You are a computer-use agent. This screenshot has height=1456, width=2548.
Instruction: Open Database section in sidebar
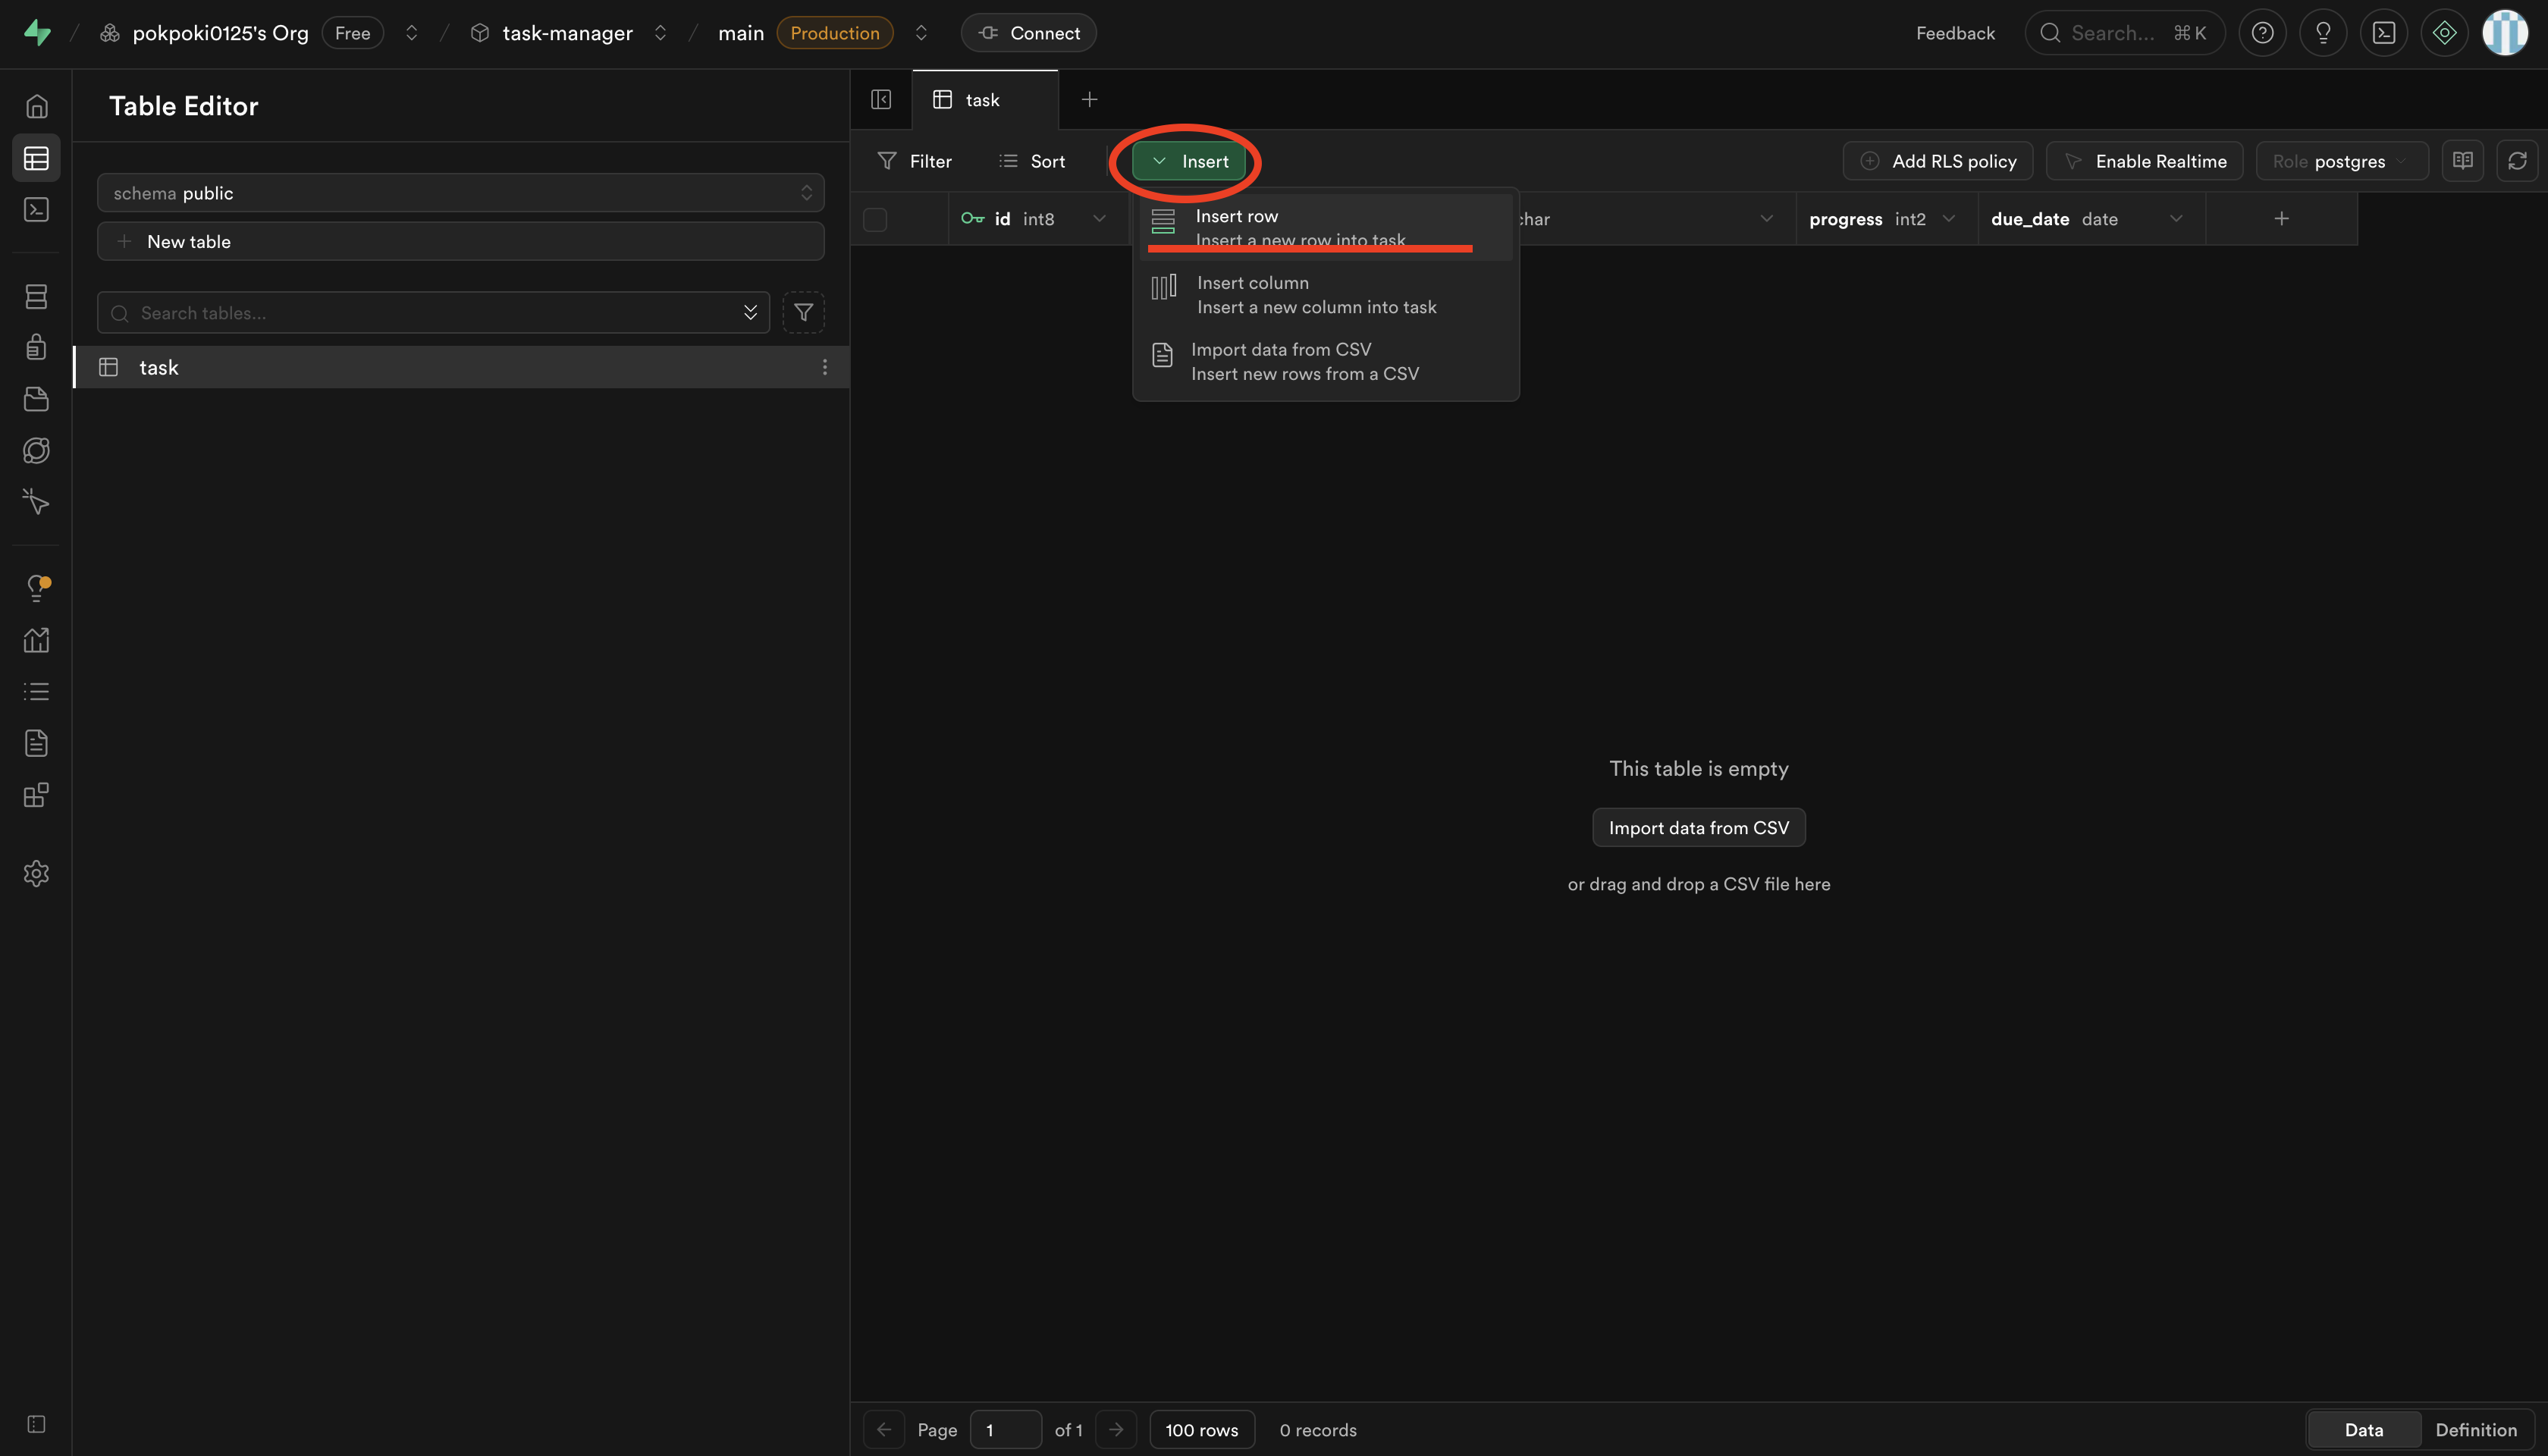pyautogui.click(x=36, y=296)
